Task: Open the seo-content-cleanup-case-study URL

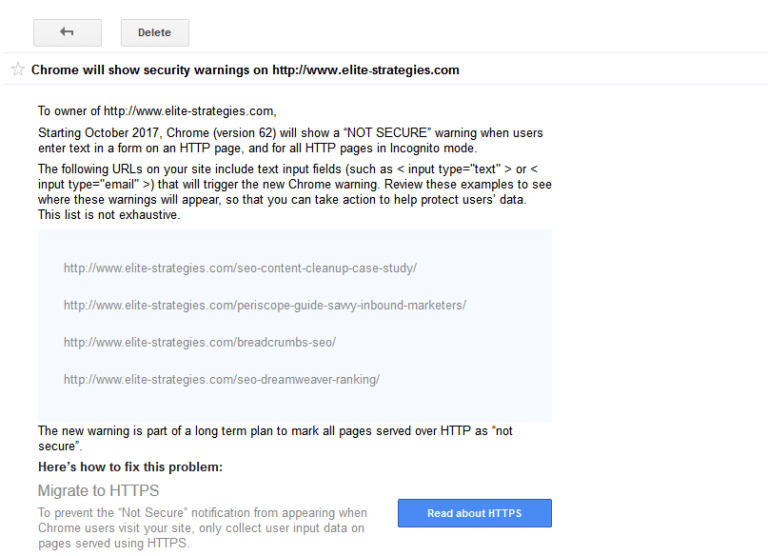Action: click(x=240, y=268)
